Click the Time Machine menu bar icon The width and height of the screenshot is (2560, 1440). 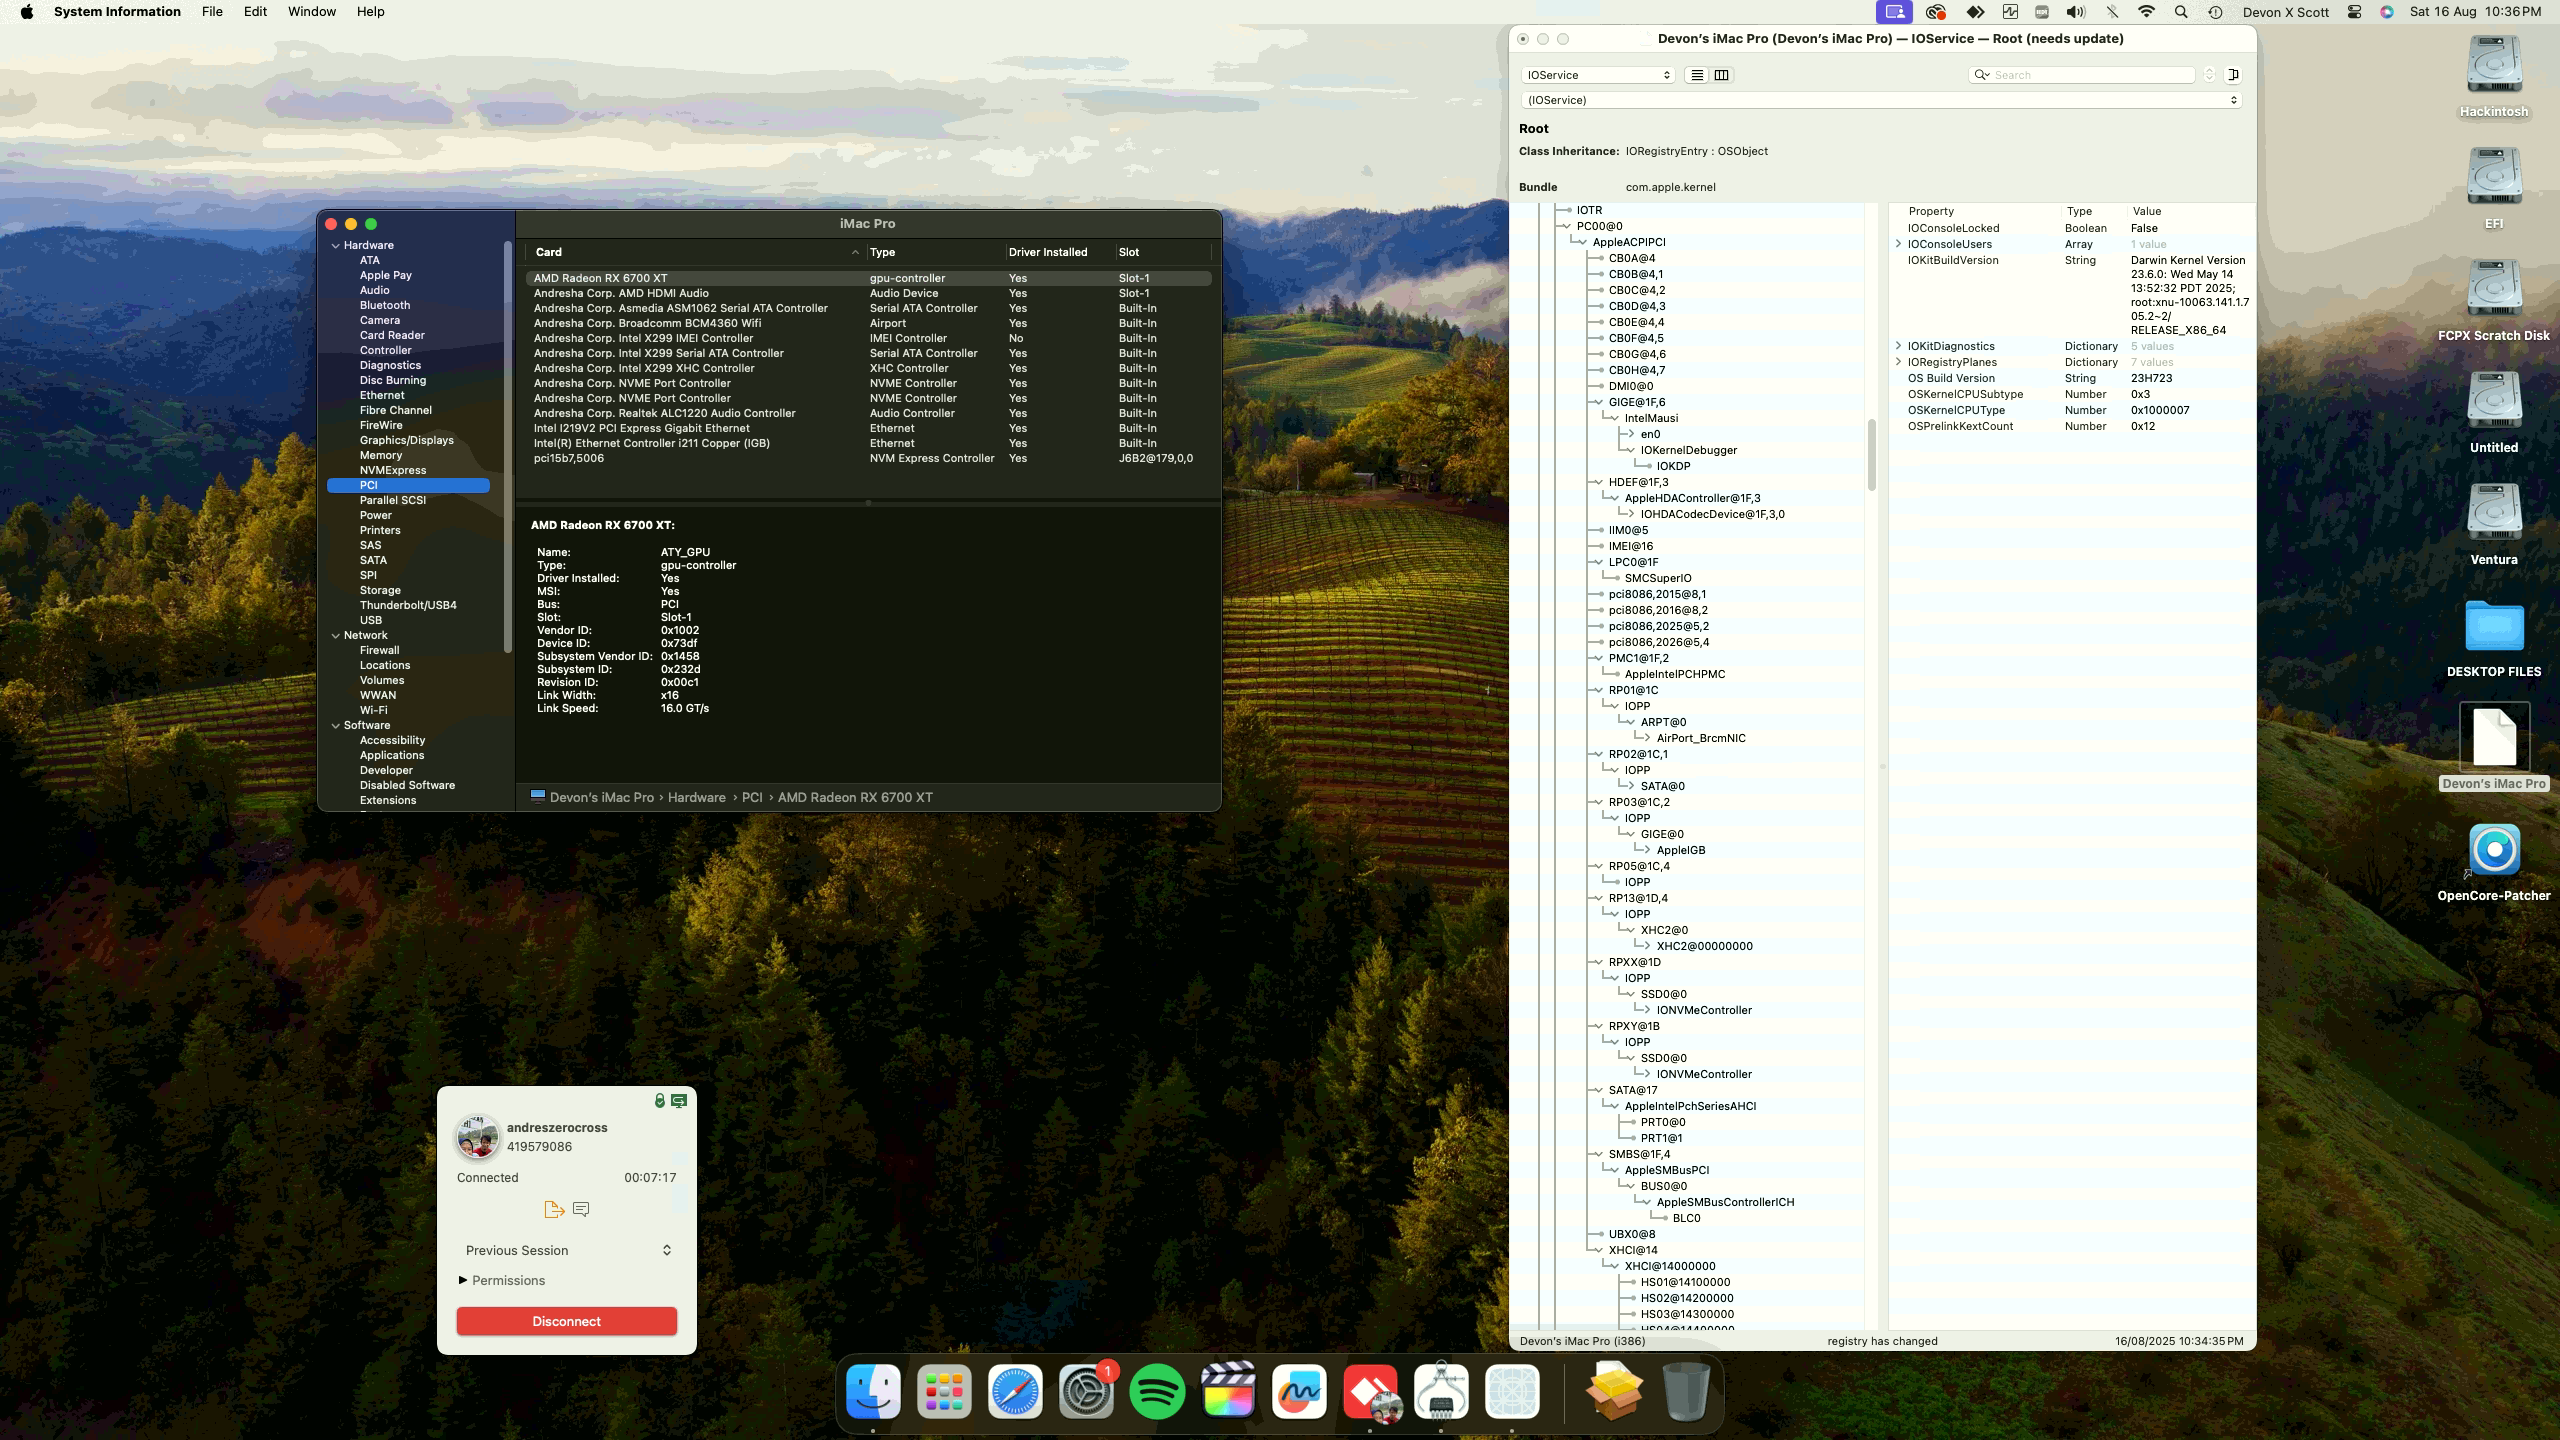2216,12
